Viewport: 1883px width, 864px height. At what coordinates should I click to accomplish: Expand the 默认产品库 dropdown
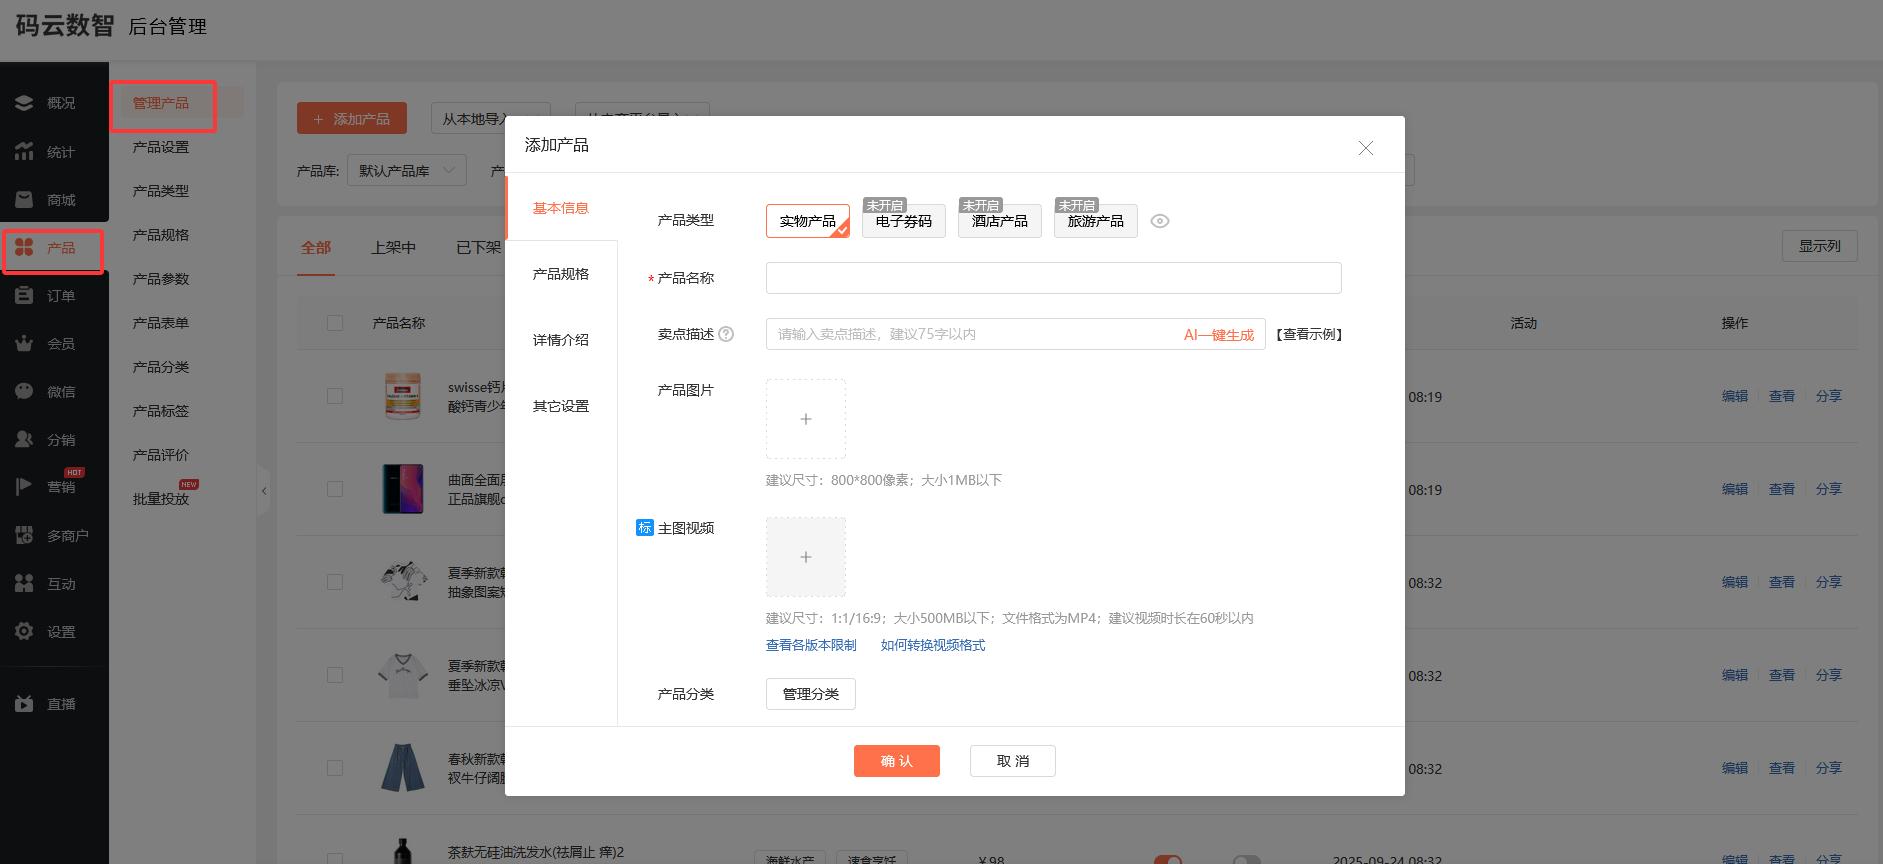tap(407, 171)
